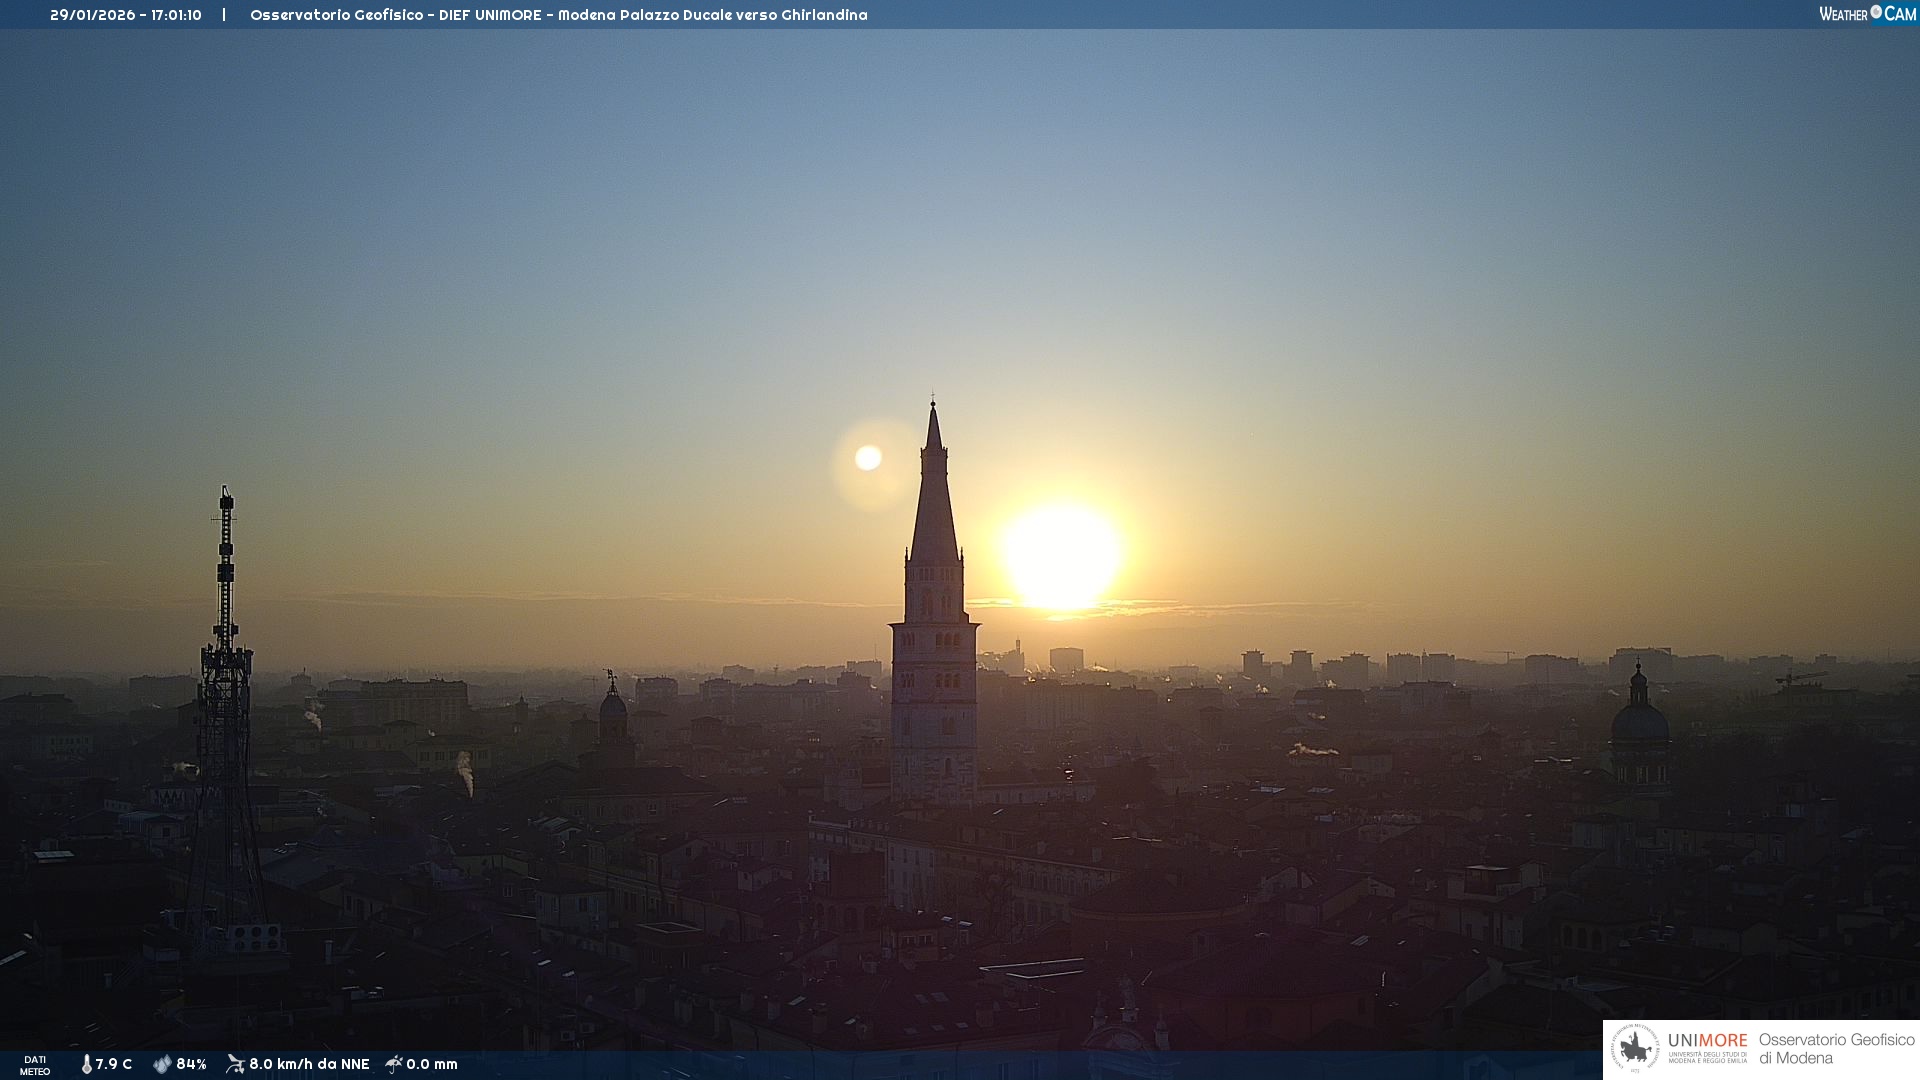This screenshot has width=1920, height=1080.
Task: Click the UNIMORE university seal emblem
Action: point(1635,1049)
